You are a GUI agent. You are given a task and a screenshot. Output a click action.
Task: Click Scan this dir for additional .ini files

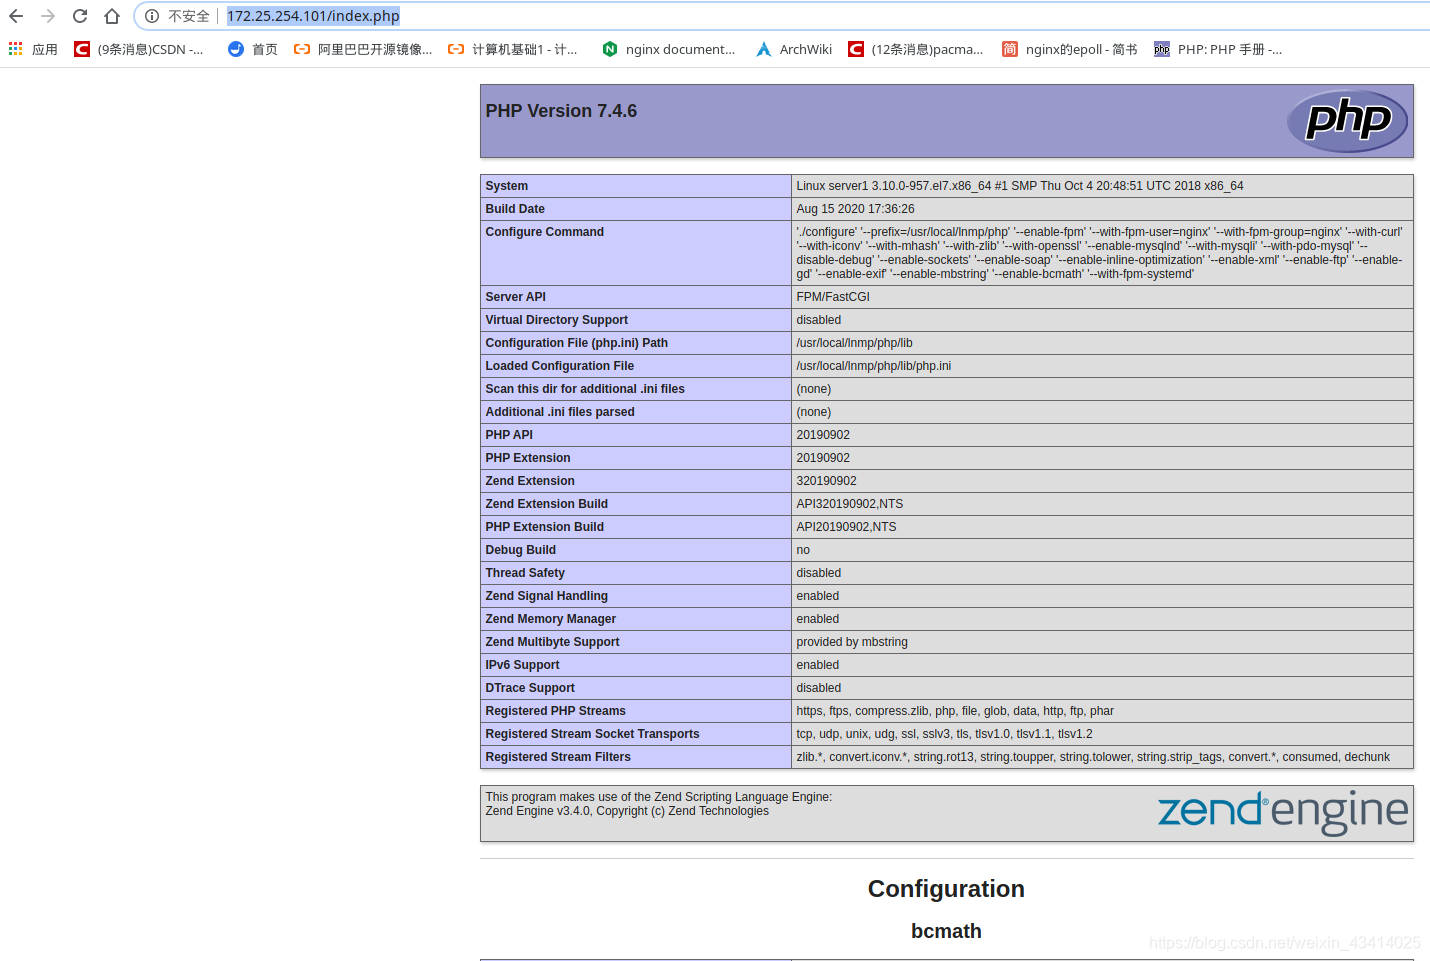585,389
